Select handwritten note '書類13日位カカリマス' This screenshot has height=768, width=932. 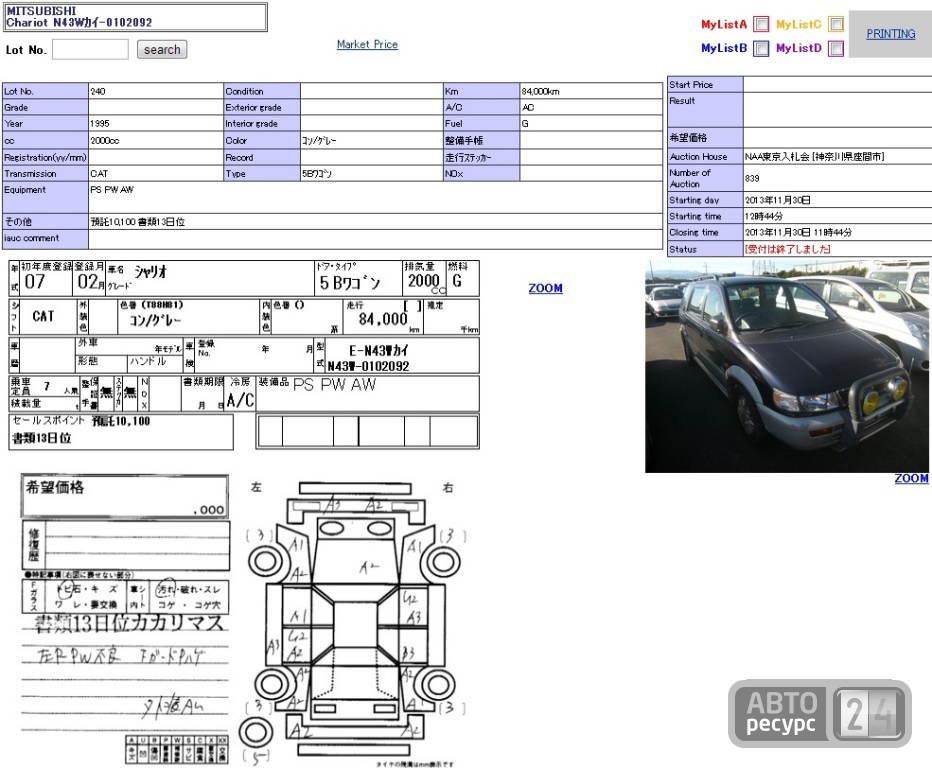coord(128,623)
